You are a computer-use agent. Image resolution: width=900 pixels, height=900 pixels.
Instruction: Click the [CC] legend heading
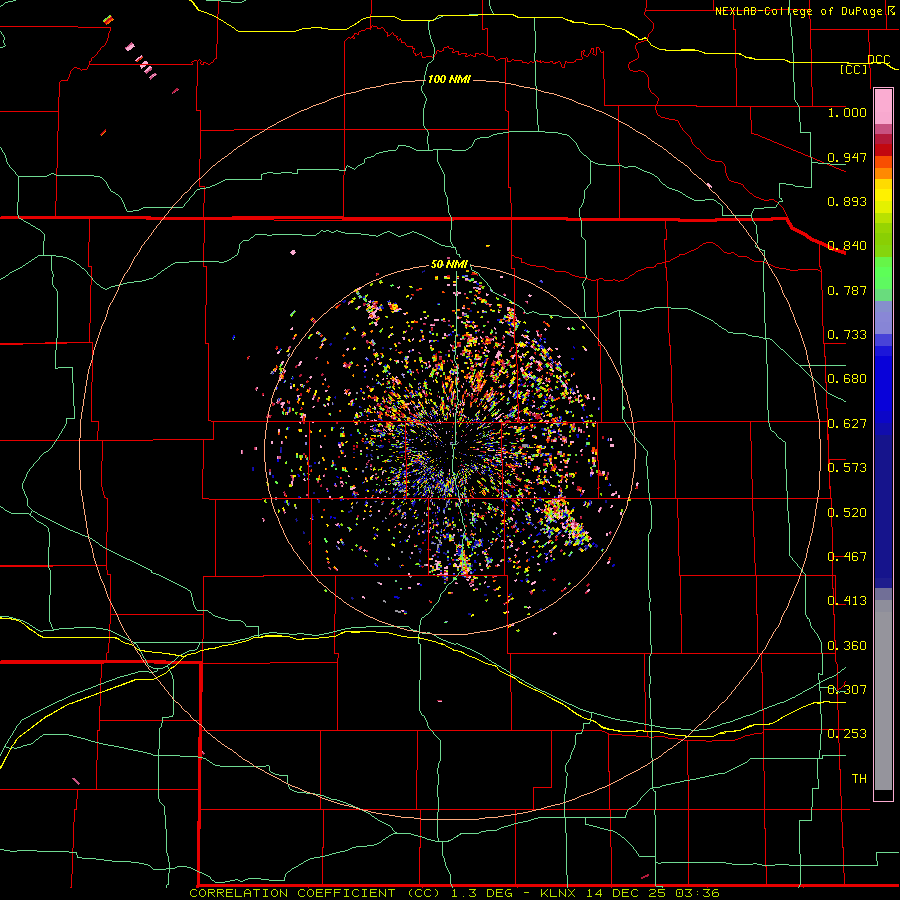853,69
